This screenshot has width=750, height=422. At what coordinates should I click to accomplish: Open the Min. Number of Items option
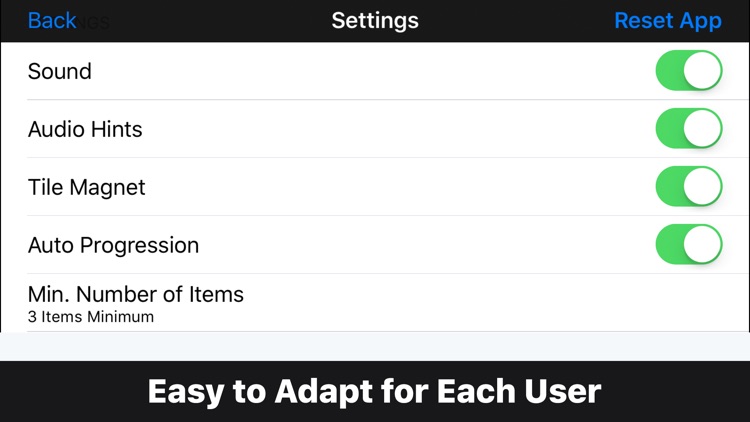coord(136,295)
